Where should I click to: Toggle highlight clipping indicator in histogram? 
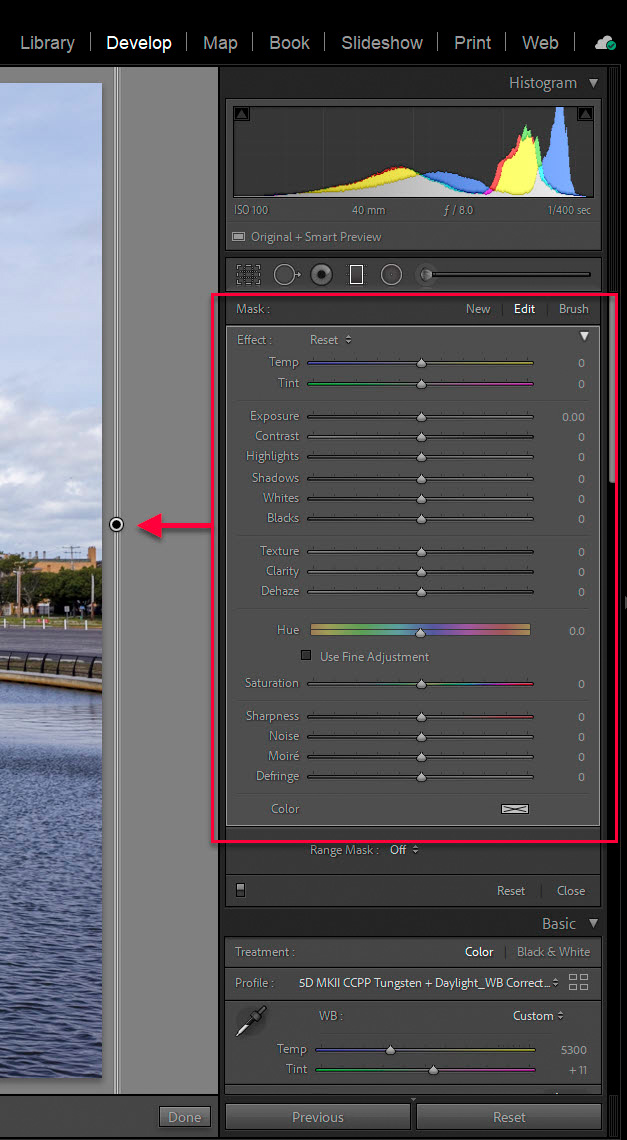584,114
